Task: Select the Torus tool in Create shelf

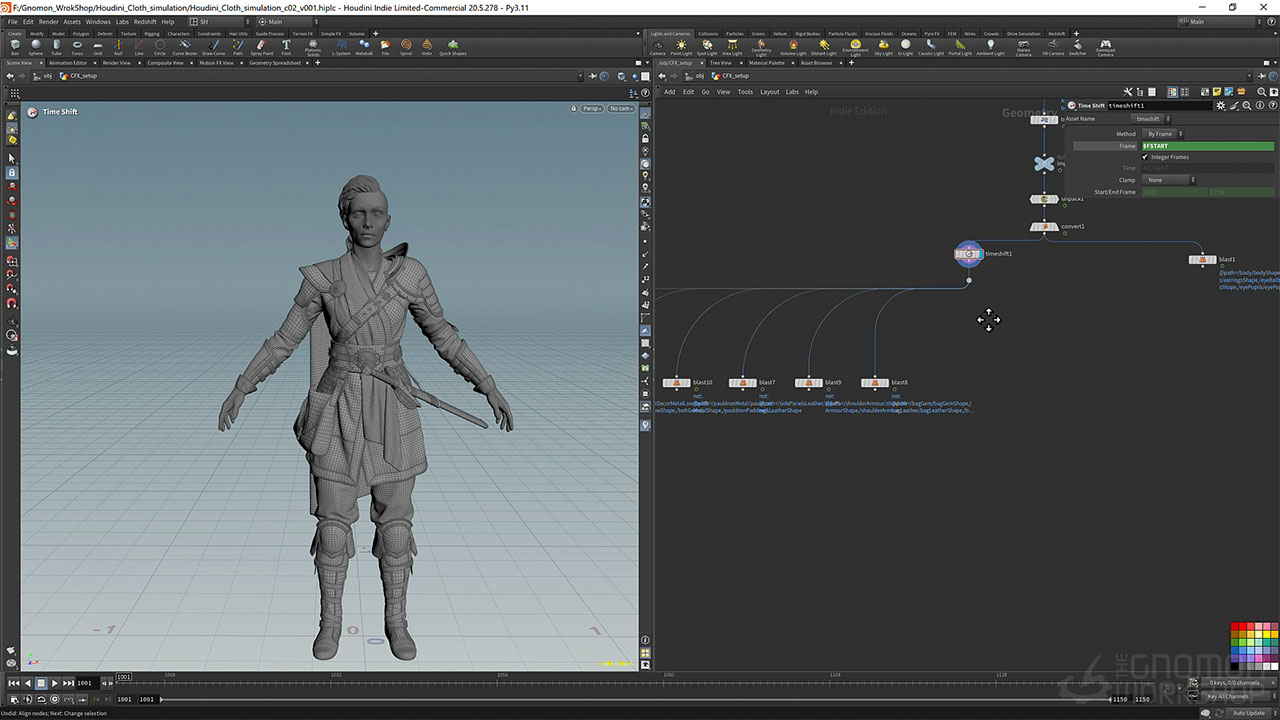Action: pos(77,47)
